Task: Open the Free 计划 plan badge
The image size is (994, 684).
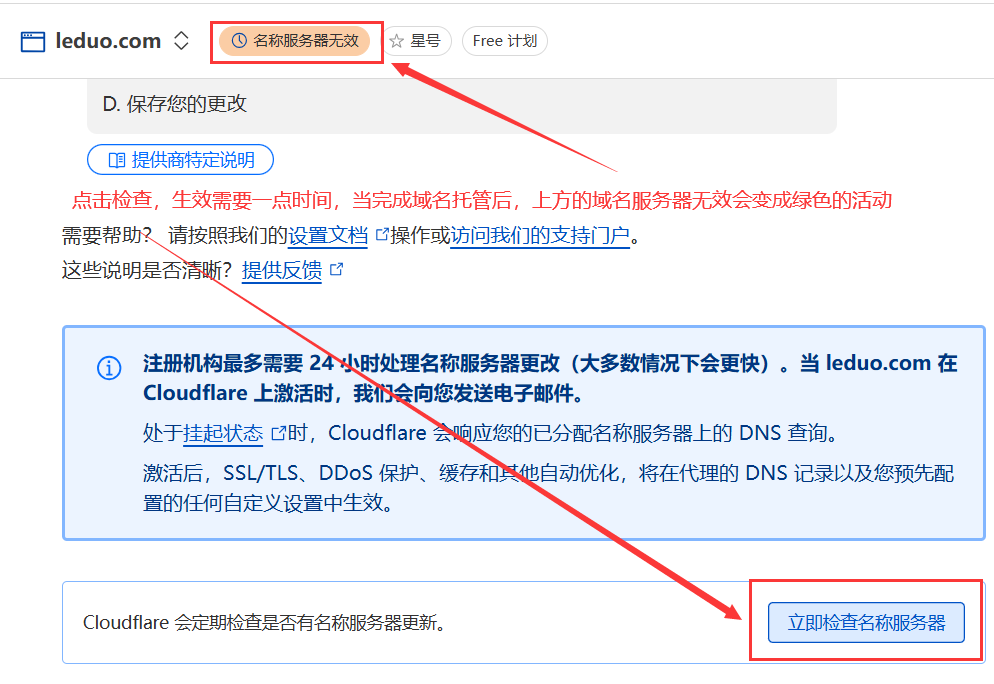Action: (x=505, y=41)
